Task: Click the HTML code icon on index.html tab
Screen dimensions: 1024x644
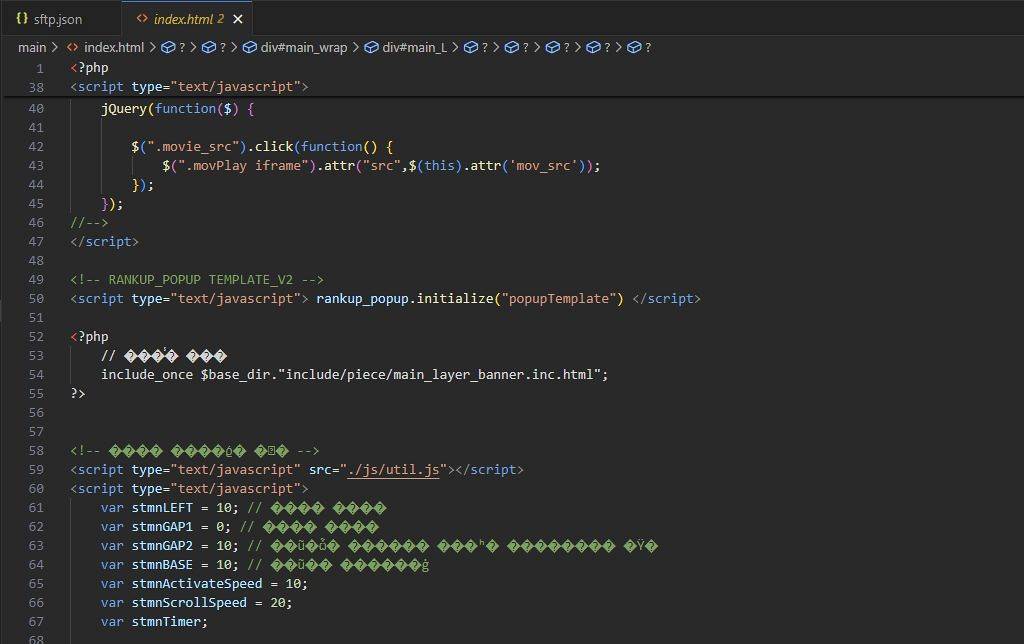Action: (142, 18)
